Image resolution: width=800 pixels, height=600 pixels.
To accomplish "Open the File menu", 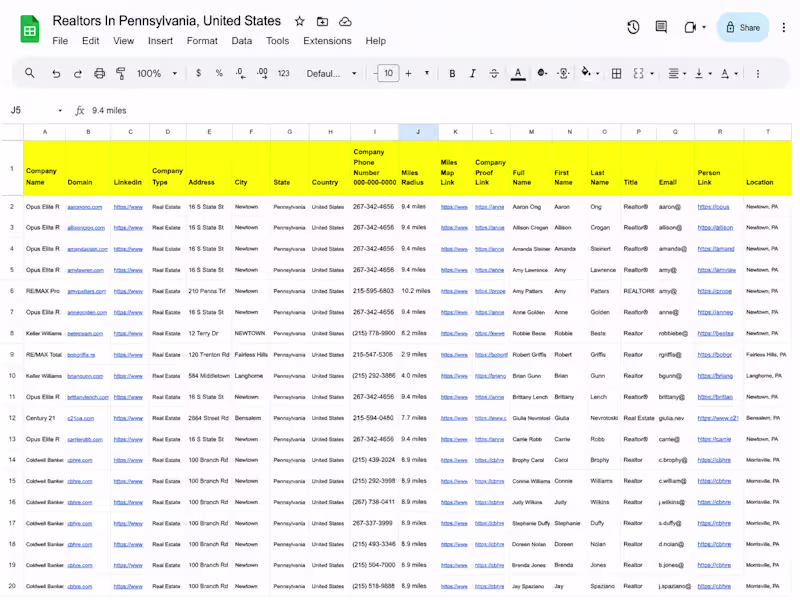I will point(60,41).
